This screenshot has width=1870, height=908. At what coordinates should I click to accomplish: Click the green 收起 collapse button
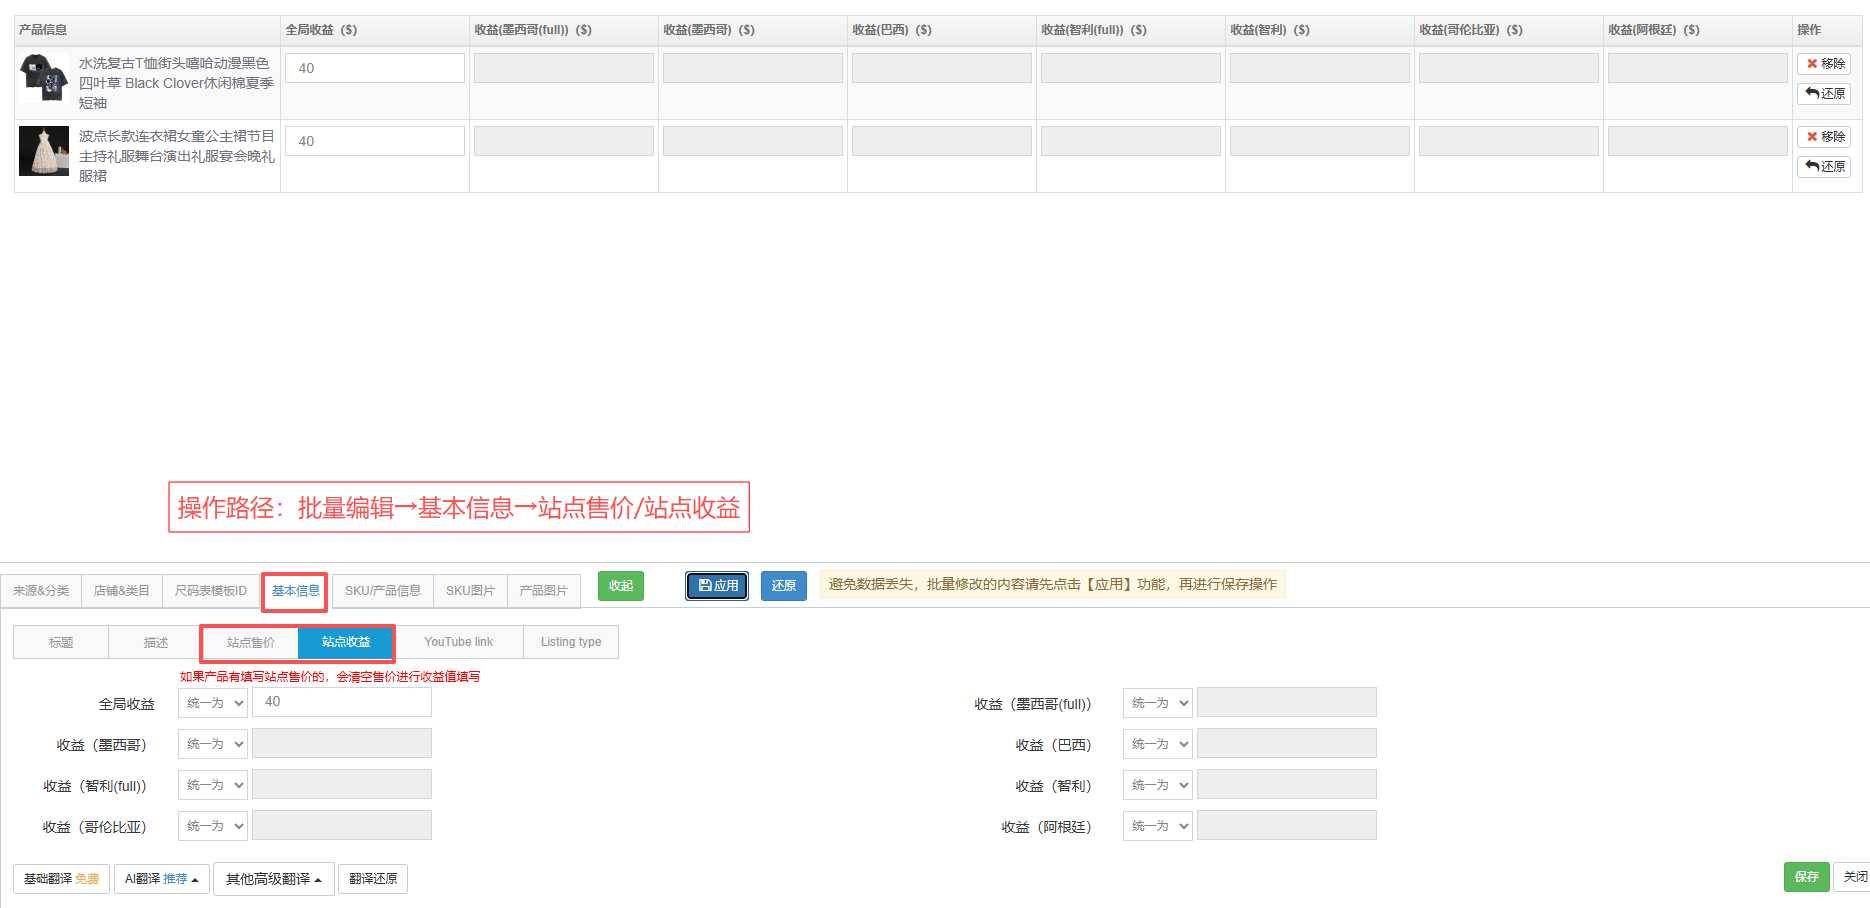[x=621, y=586]
